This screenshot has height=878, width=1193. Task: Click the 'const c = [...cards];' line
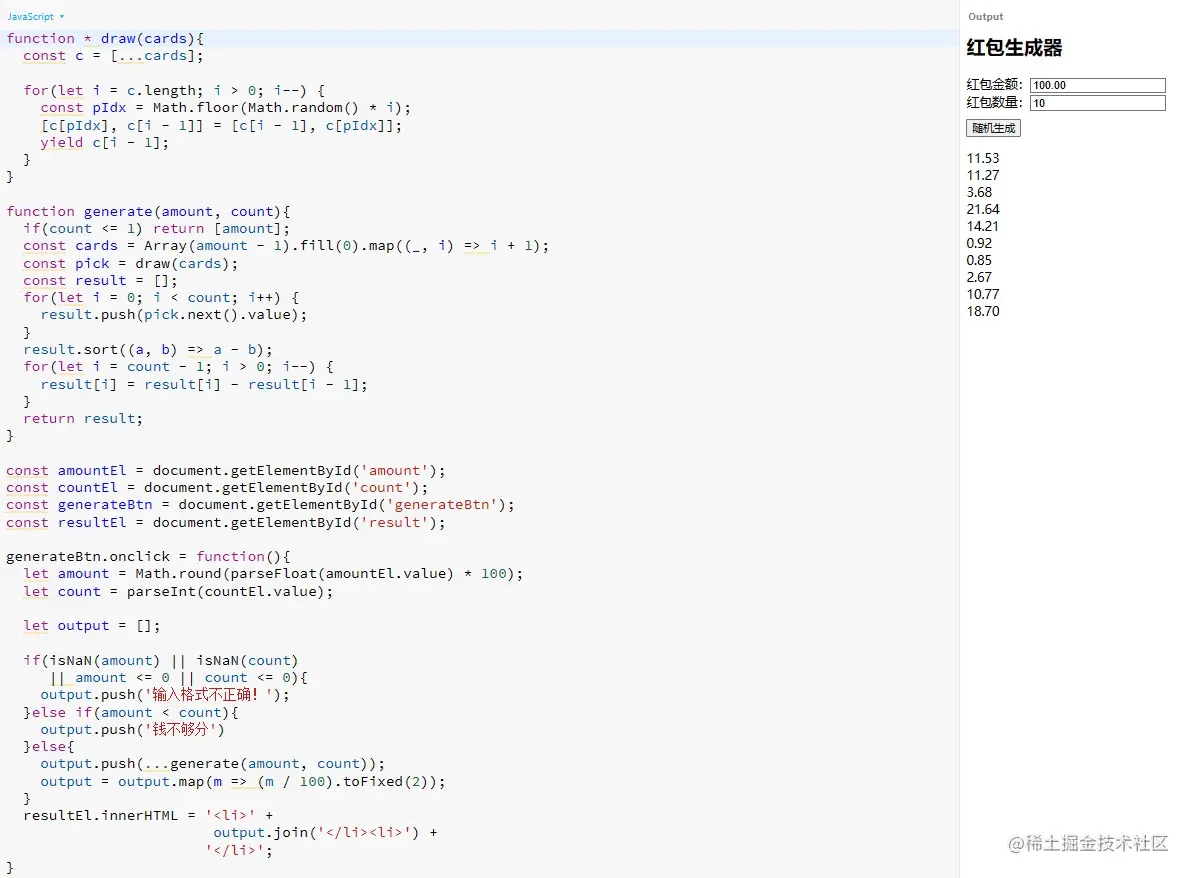[x=113, y=56]
